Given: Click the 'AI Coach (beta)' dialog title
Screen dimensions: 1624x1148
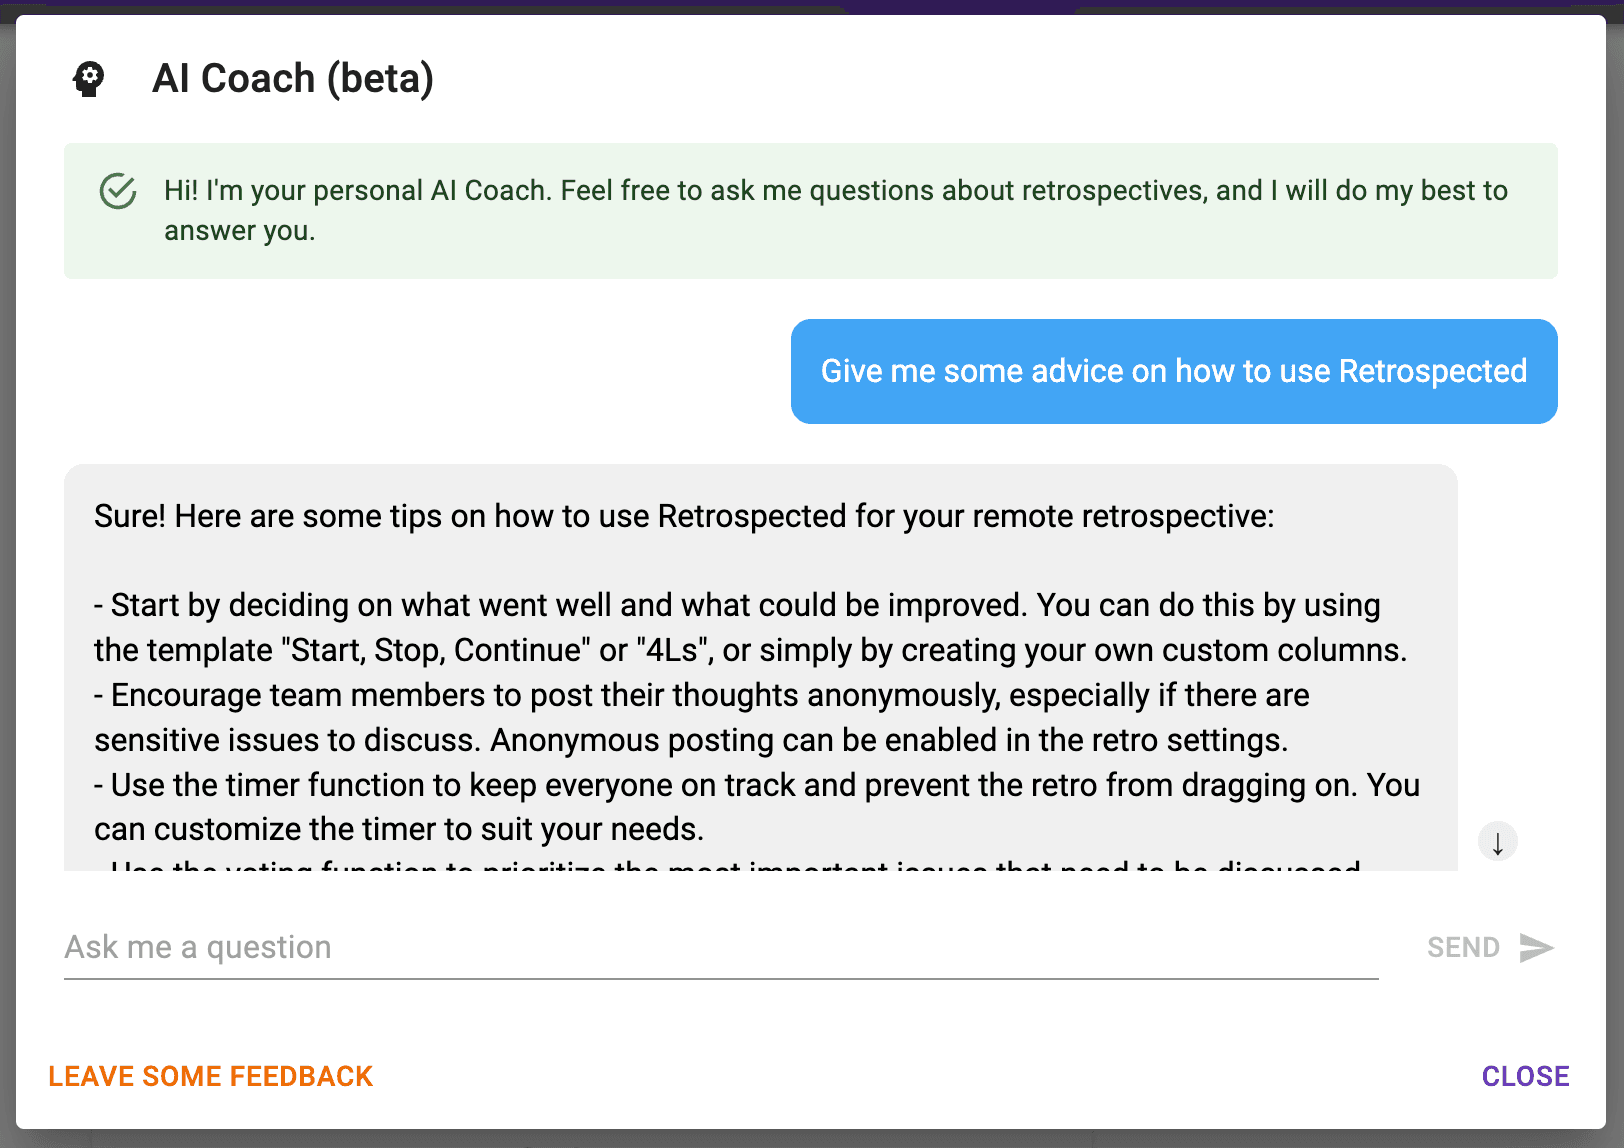Looking at the screenshot, I should tap(293, 79).
